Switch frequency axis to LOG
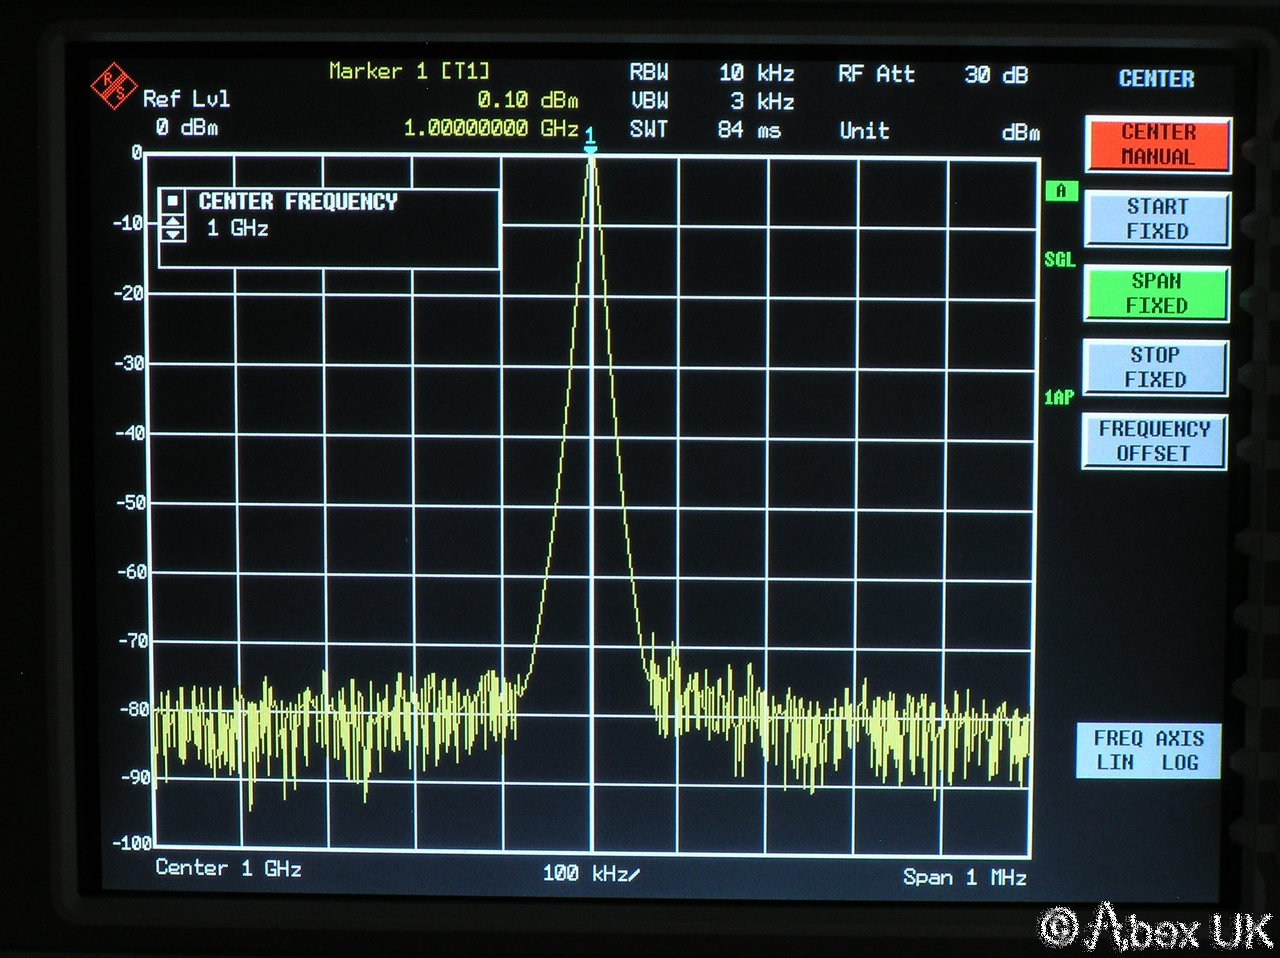 click(1179, 763)
